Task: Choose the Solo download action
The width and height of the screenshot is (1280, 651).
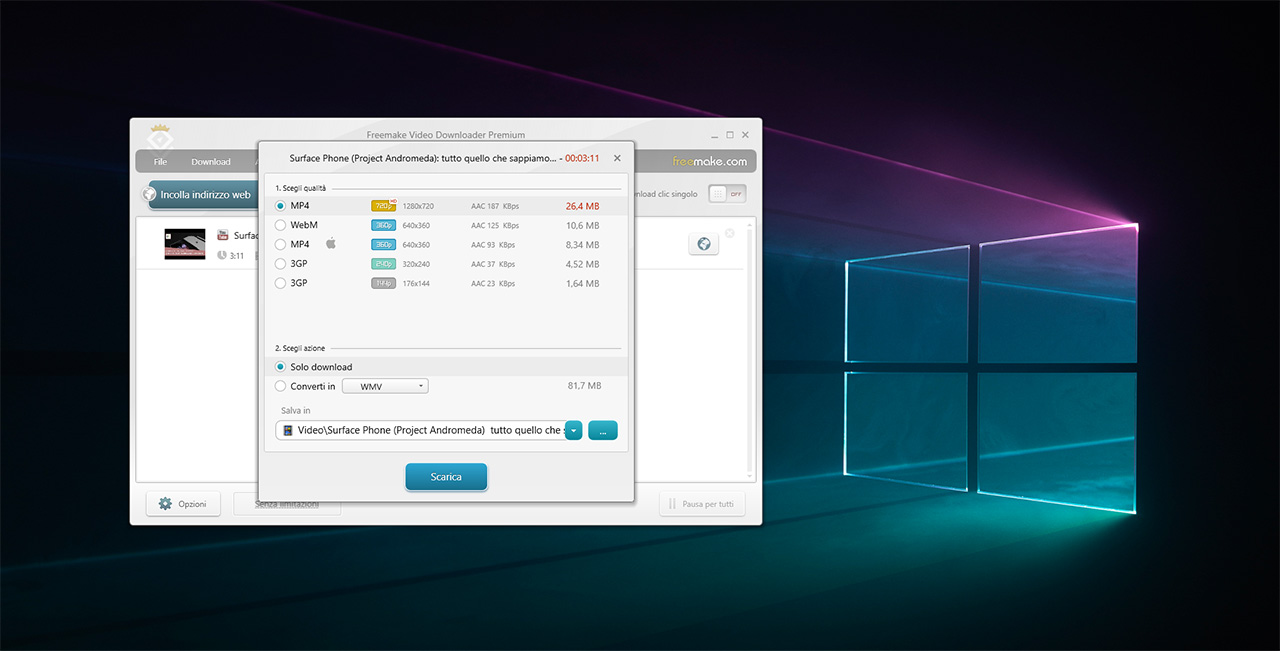Action: click(281, 367)
